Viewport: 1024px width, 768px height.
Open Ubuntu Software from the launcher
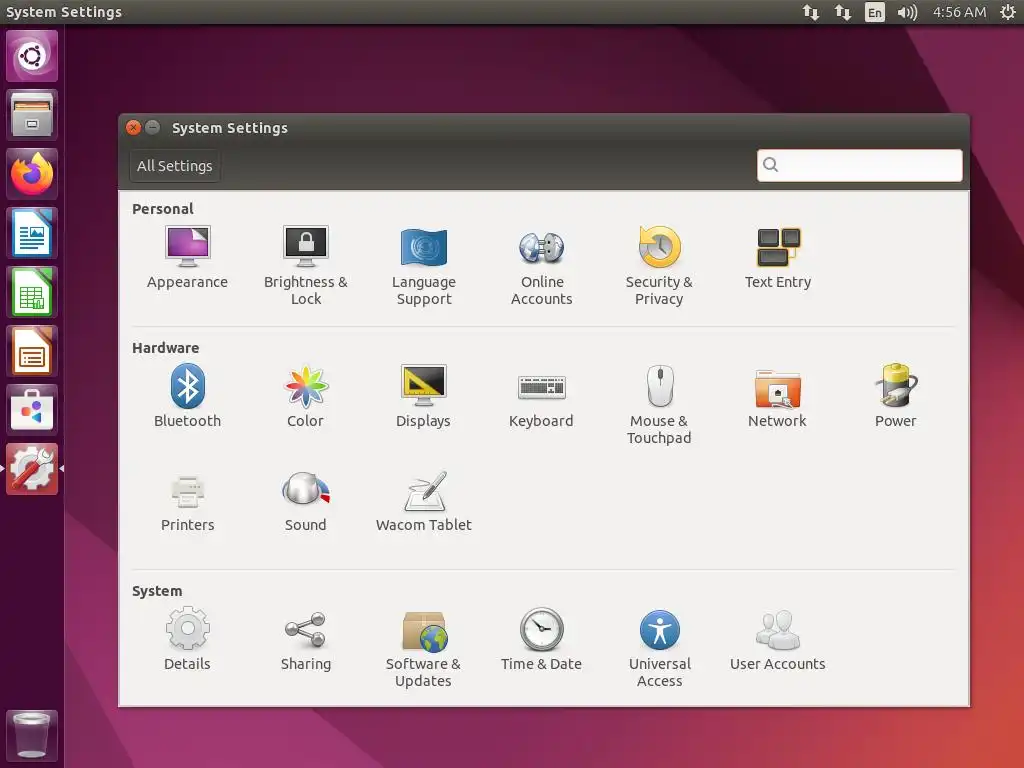click(32, 410)
